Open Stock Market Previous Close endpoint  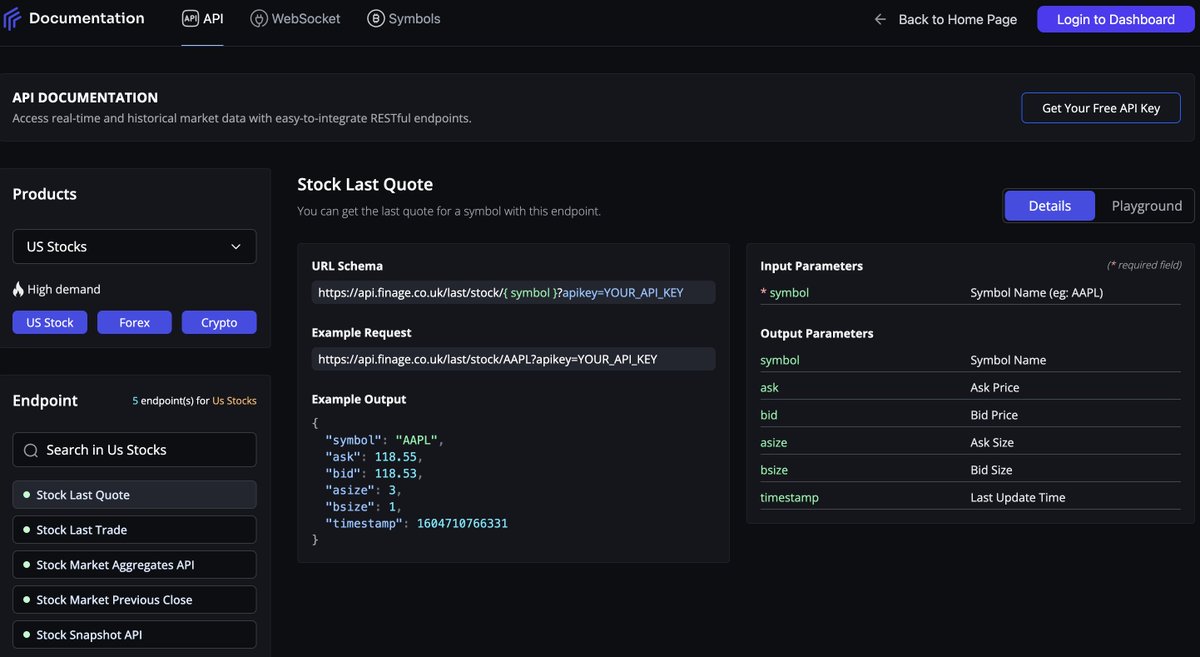pyautogui.click(x=134, y=600)
